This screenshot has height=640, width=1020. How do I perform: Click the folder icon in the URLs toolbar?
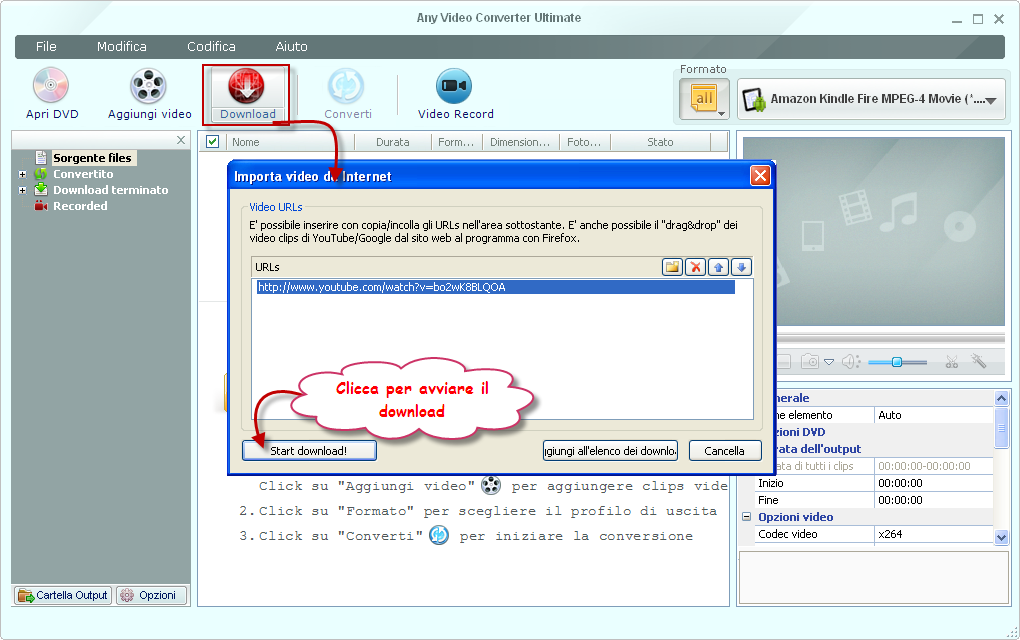coord(672,267)
